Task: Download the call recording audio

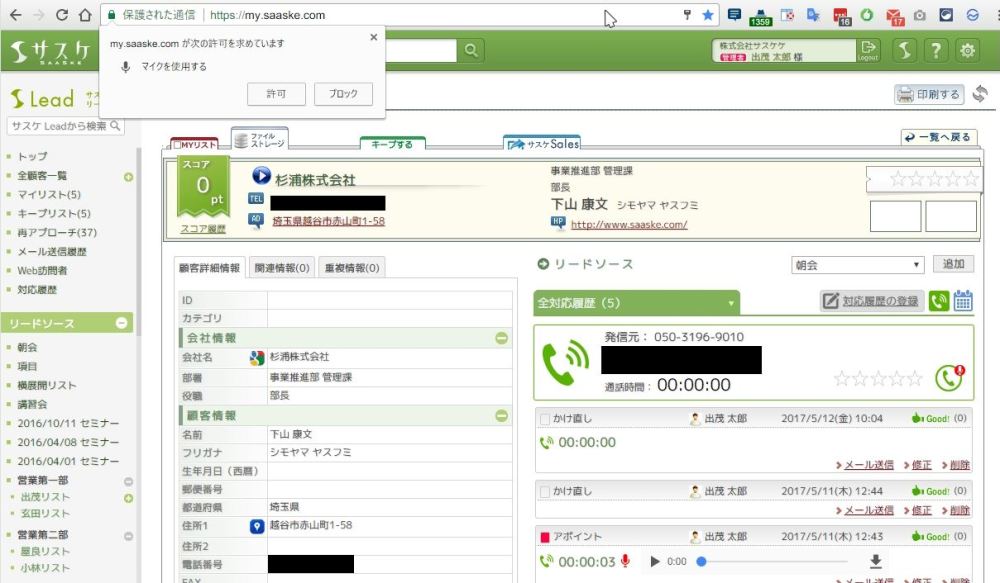Action: (x=876, y=561)
